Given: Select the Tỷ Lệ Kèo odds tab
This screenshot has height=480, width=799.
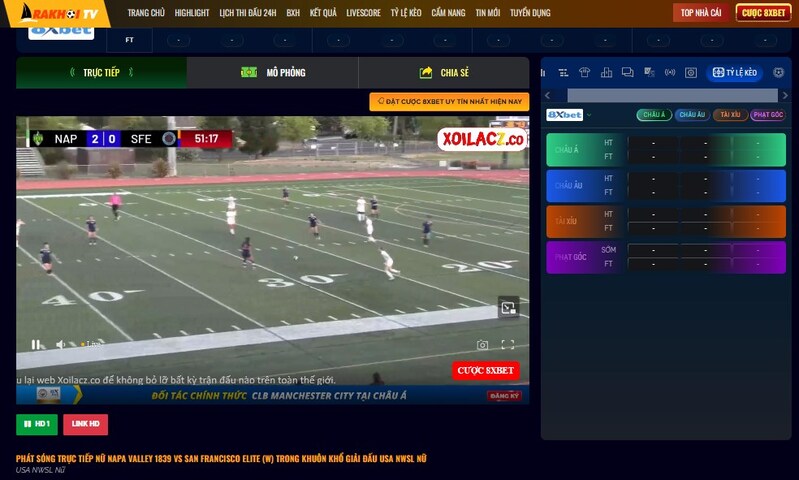Looking at the screenshot, I should tap(734, 72).
